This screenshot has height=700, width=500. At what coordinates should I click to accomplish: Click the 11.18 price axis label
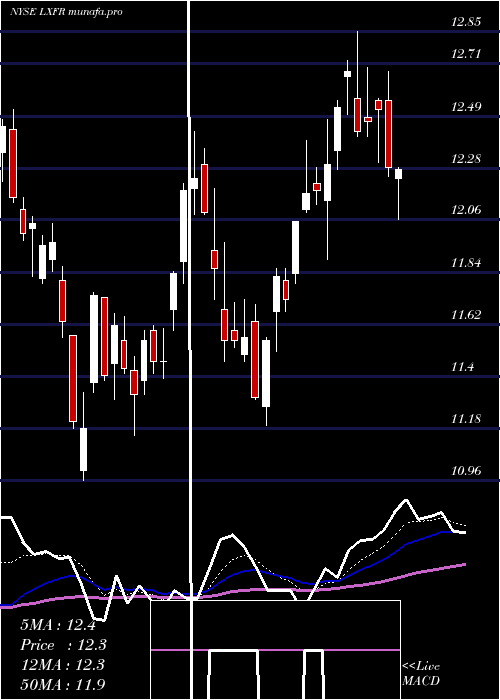pyautogui.click(x=466, y=419)
